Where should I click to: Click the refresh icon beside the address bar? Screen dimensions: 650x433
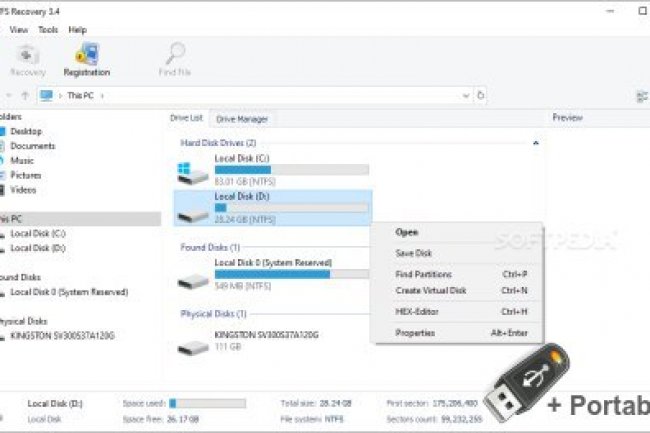(482, 96)
